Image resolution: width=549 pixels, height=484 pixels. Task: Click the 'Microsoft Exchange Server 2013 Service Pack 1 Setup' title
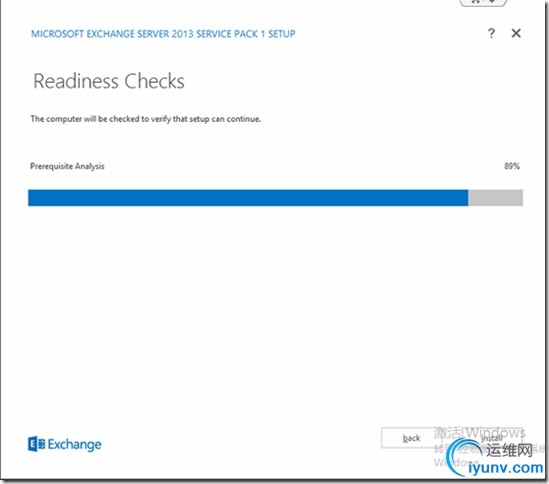(163, 34)
